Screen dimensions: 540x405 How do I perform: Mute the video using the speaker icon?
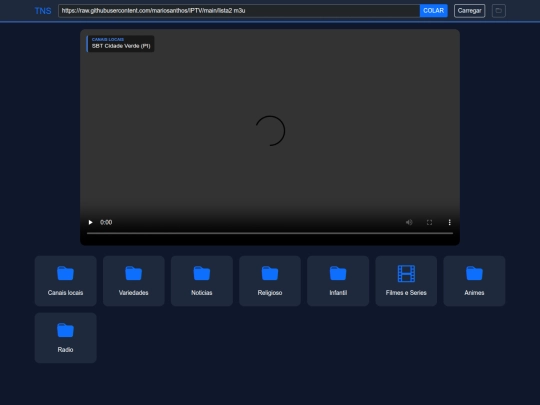coord(409,222)
